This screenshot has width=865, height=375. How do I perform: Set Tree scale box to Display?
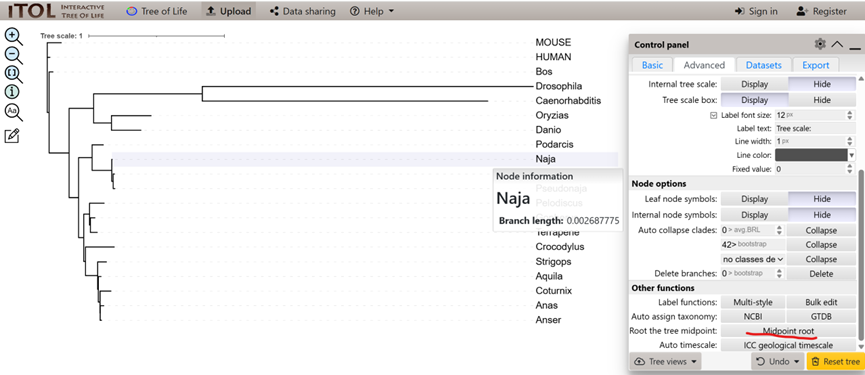[754, 100]
